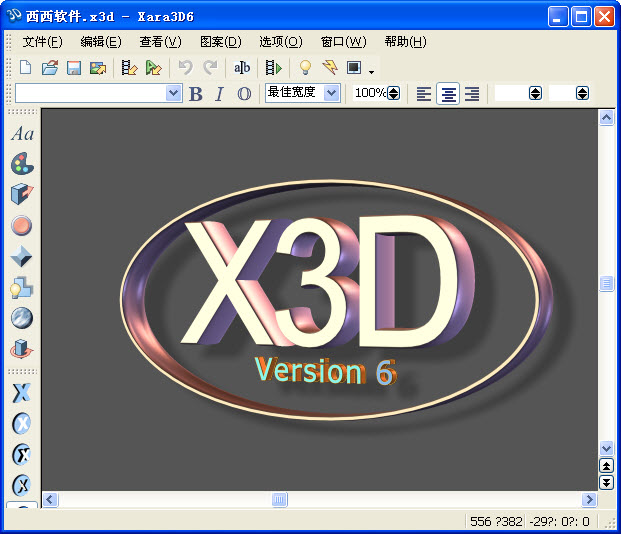The image size is (621, 534).
Task: Click the Open file folder icon
Action: (49, 68)
